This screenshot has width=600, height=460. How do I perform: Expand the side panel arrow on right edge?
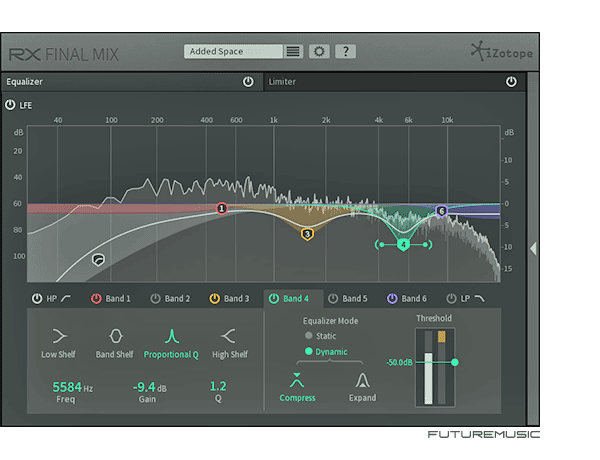[533, 248]
